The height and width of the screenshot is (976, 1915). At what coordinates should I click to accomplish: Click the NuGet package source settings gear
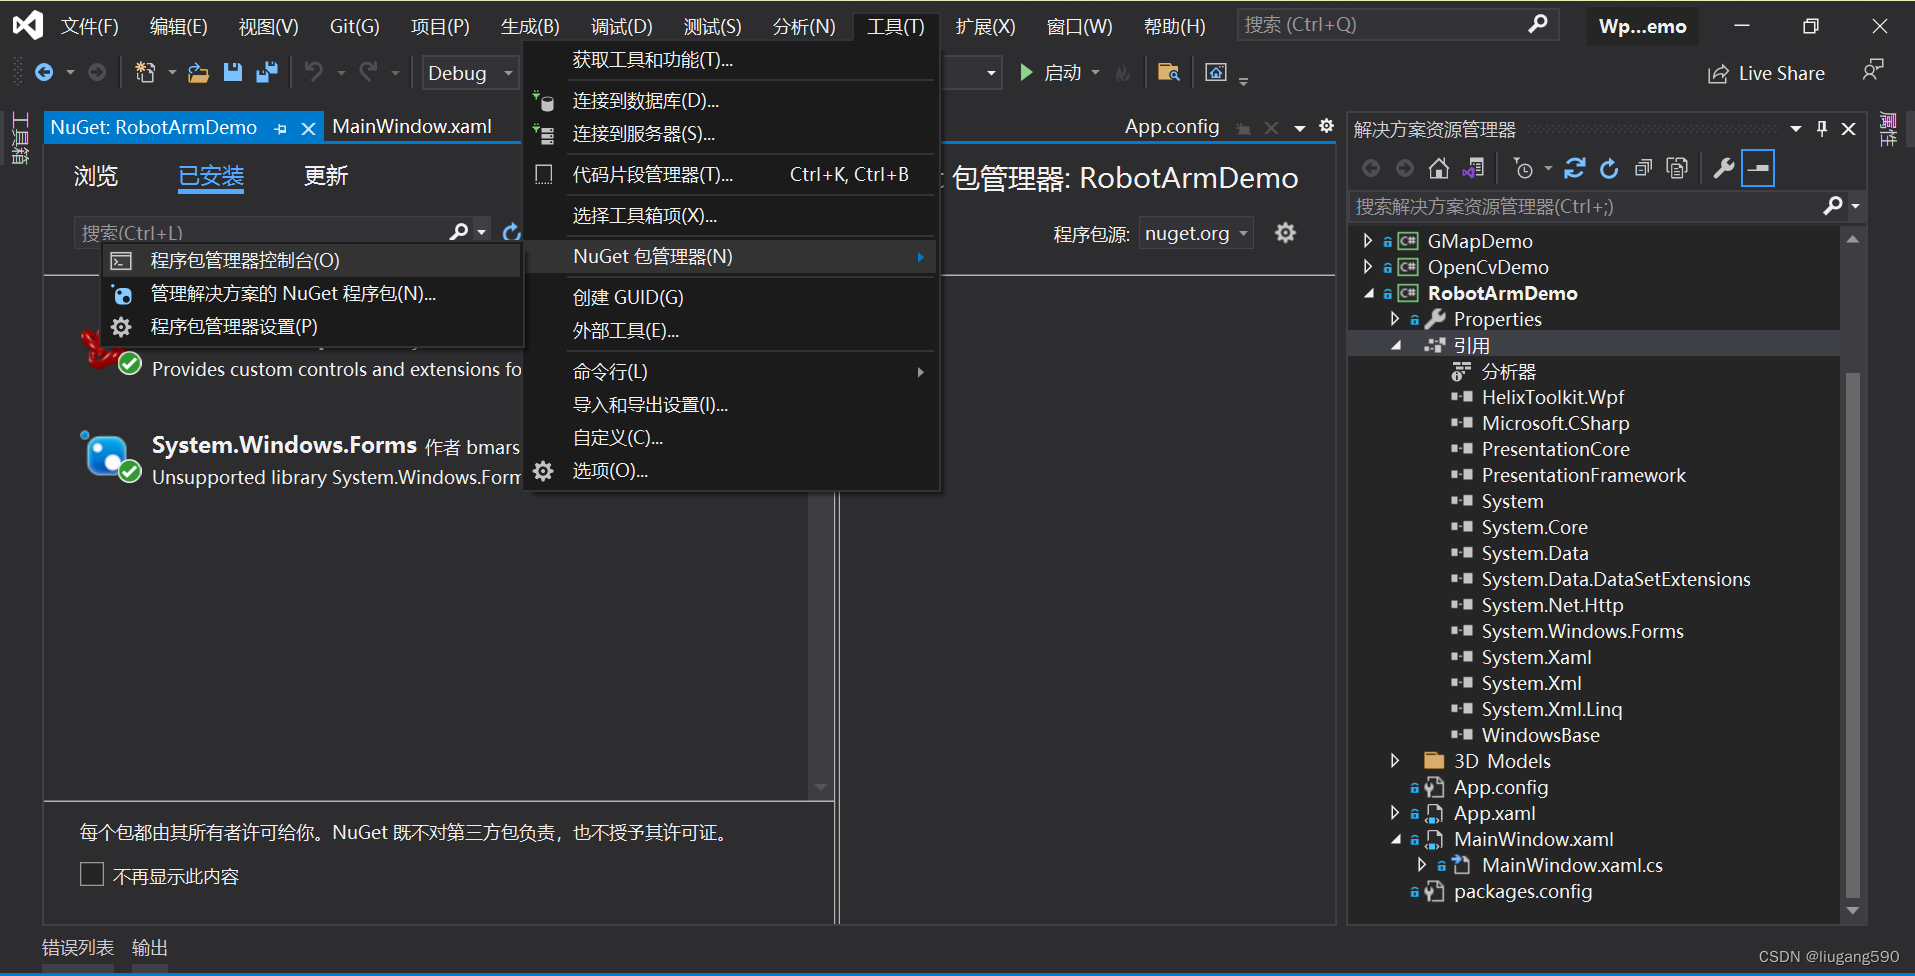(1285, 233)
